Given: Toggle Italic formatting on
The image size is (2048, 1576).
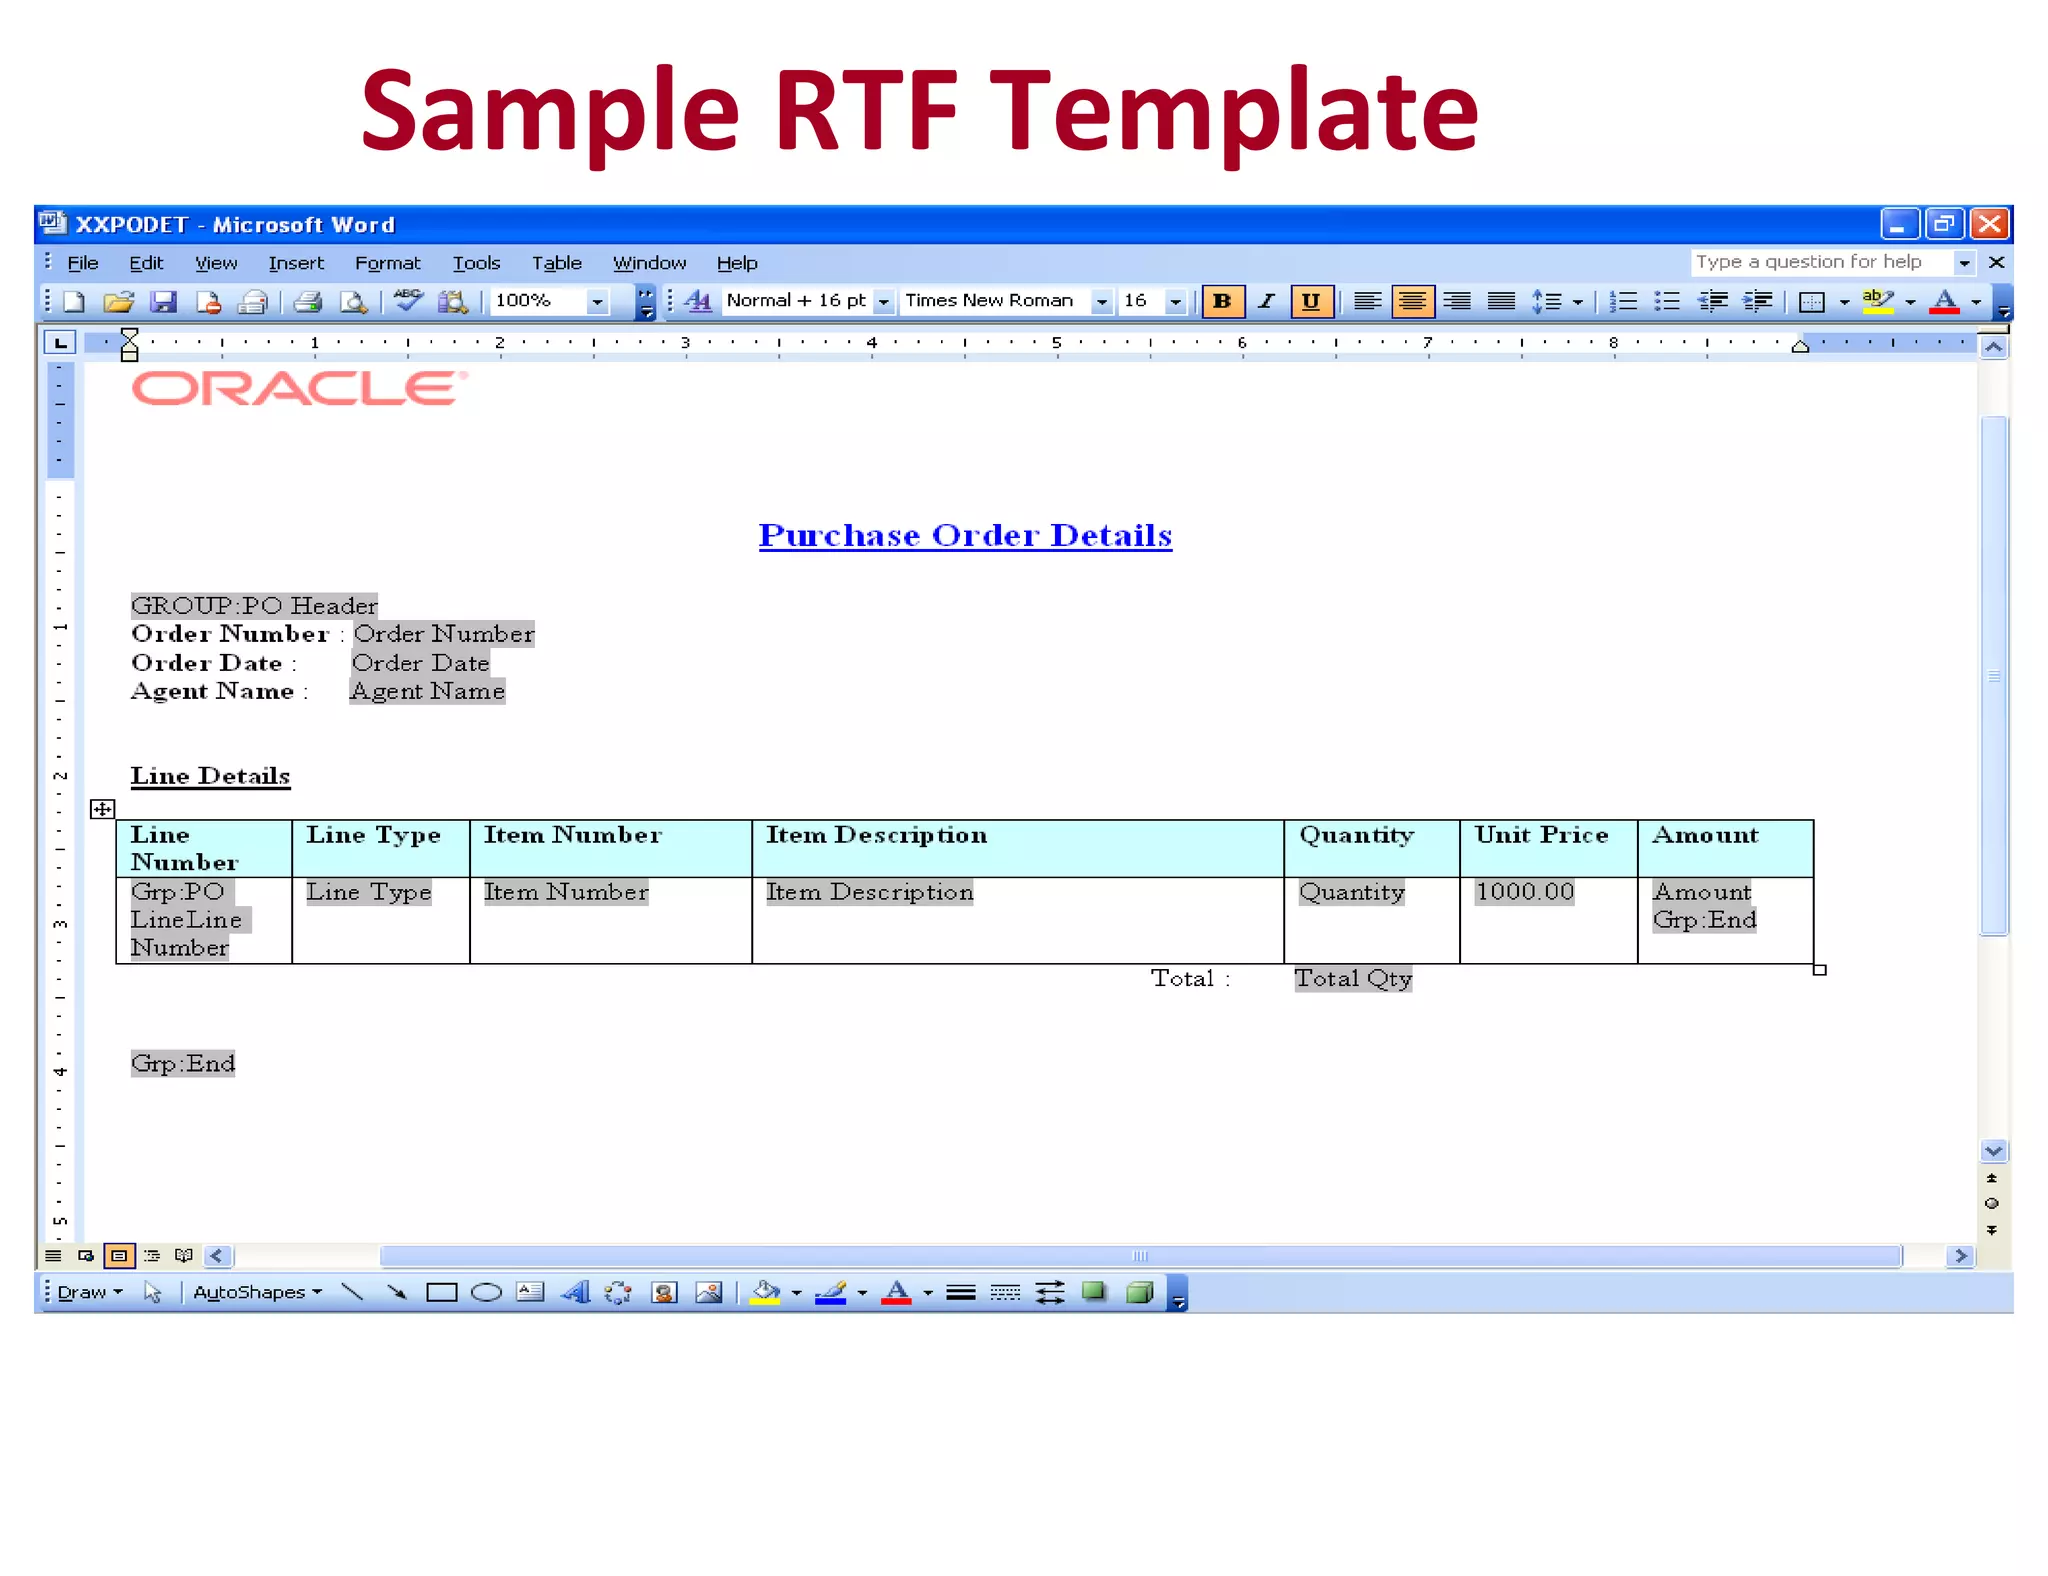Looking at the screenshot, I should click(x=1266, y=301).
